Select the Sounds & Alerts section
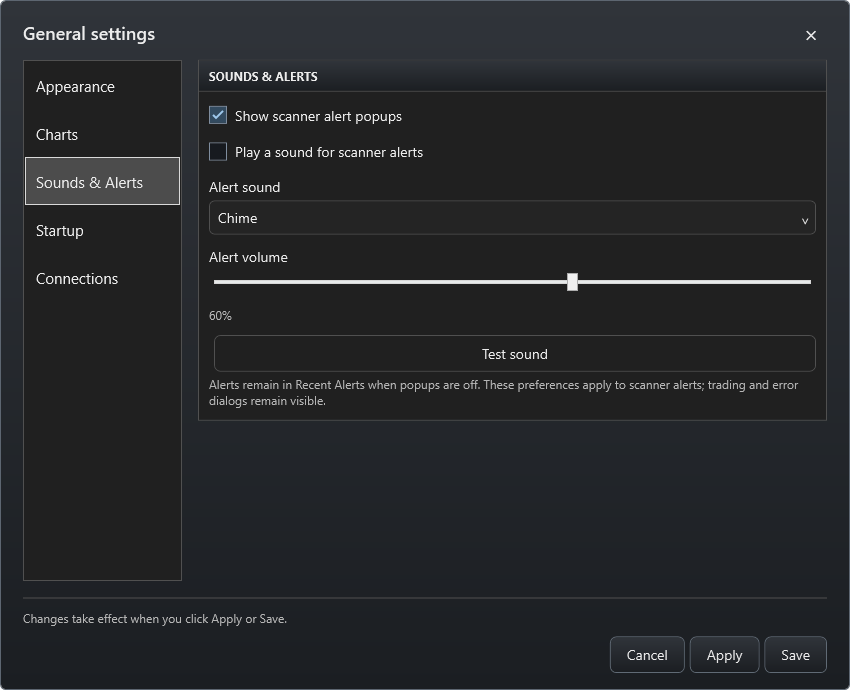 pyautogui.click(x=102, y=182)
